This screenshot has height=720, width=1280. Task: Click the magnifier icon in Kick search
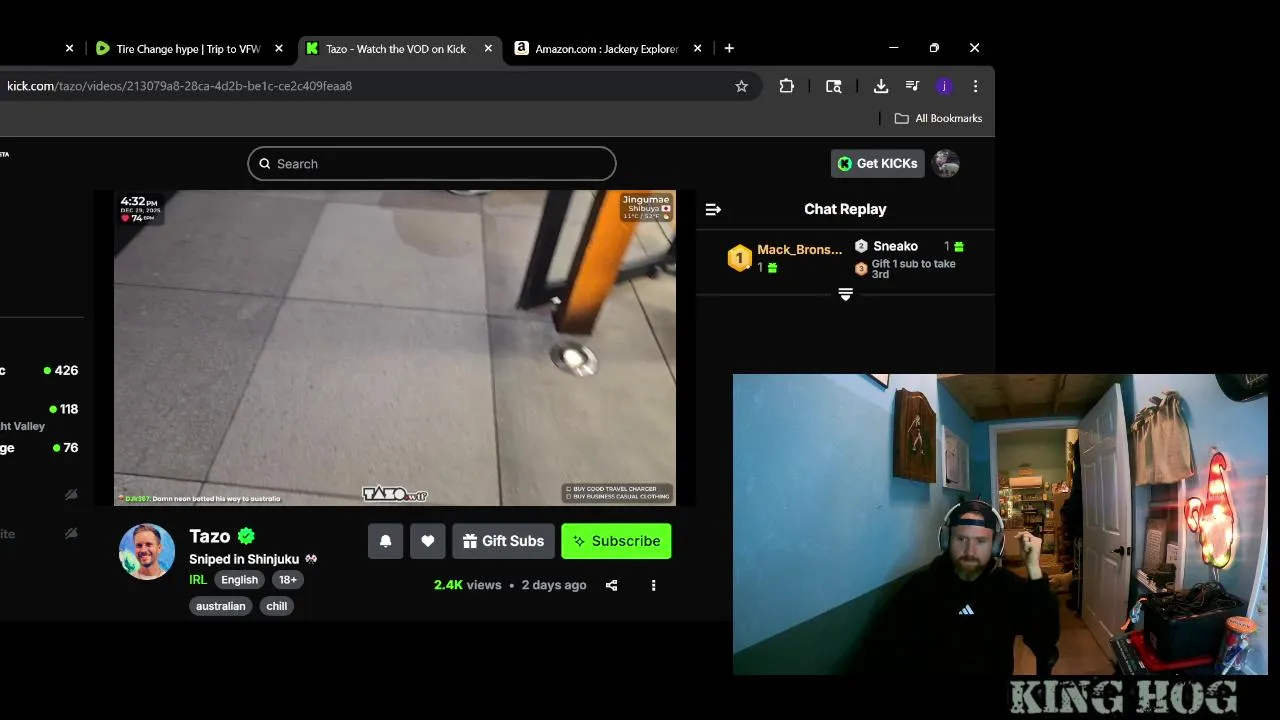click(x=265, y=164)
